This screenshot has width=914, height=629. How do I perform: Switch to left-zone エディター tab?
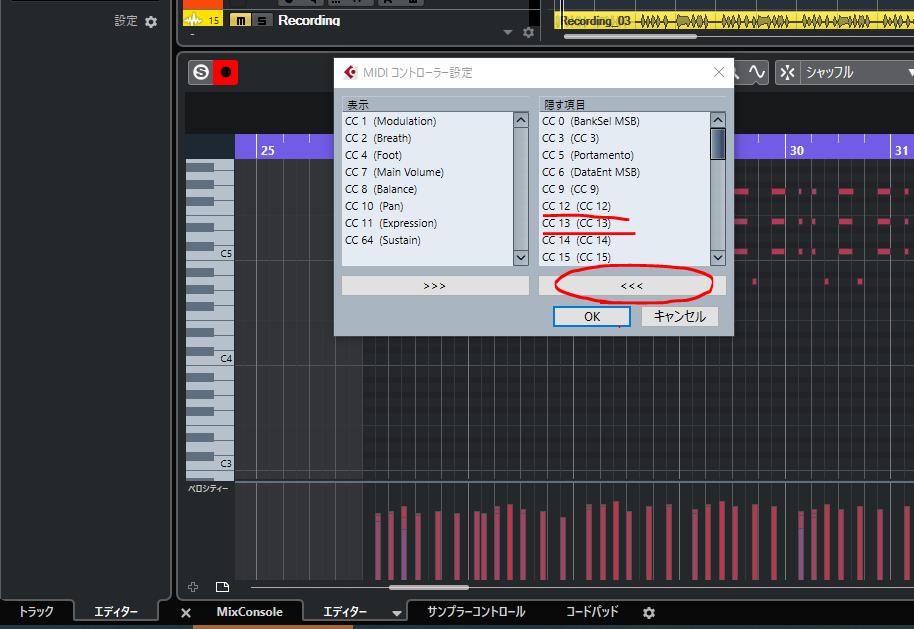(115, 612)
